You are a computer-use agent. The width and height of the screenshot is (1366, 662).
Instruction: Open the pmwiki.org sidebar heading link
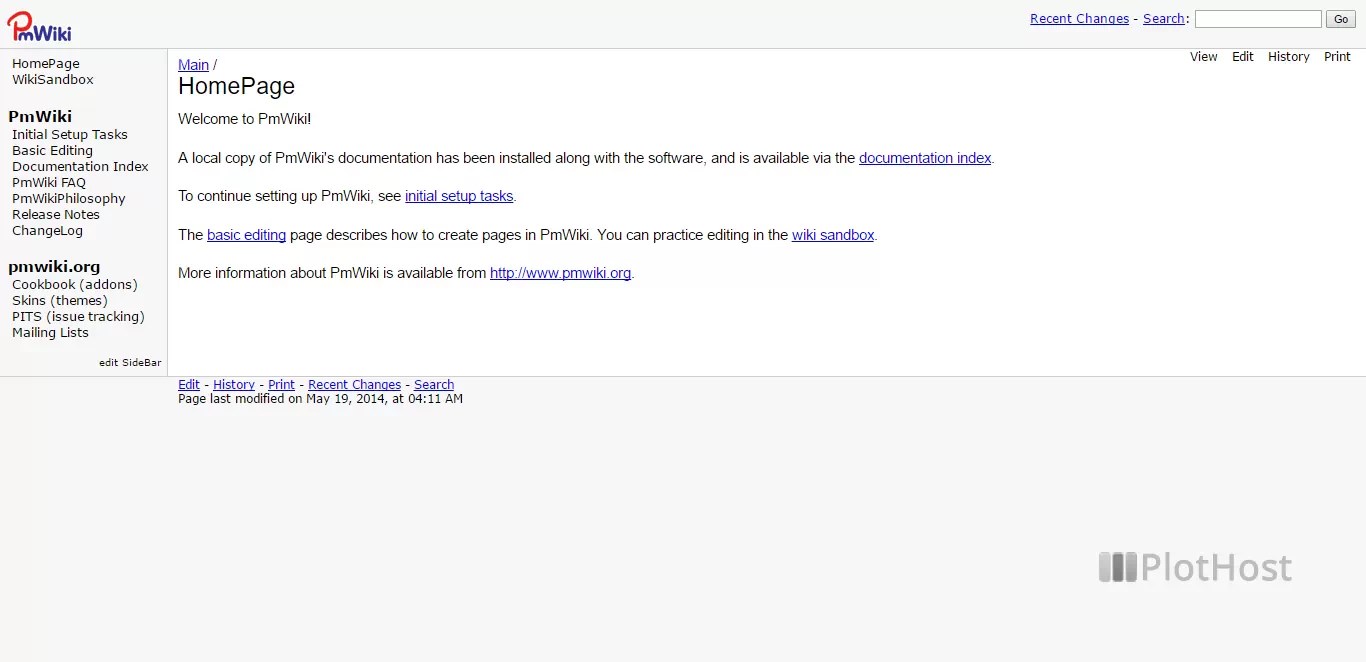pos(54,267)
